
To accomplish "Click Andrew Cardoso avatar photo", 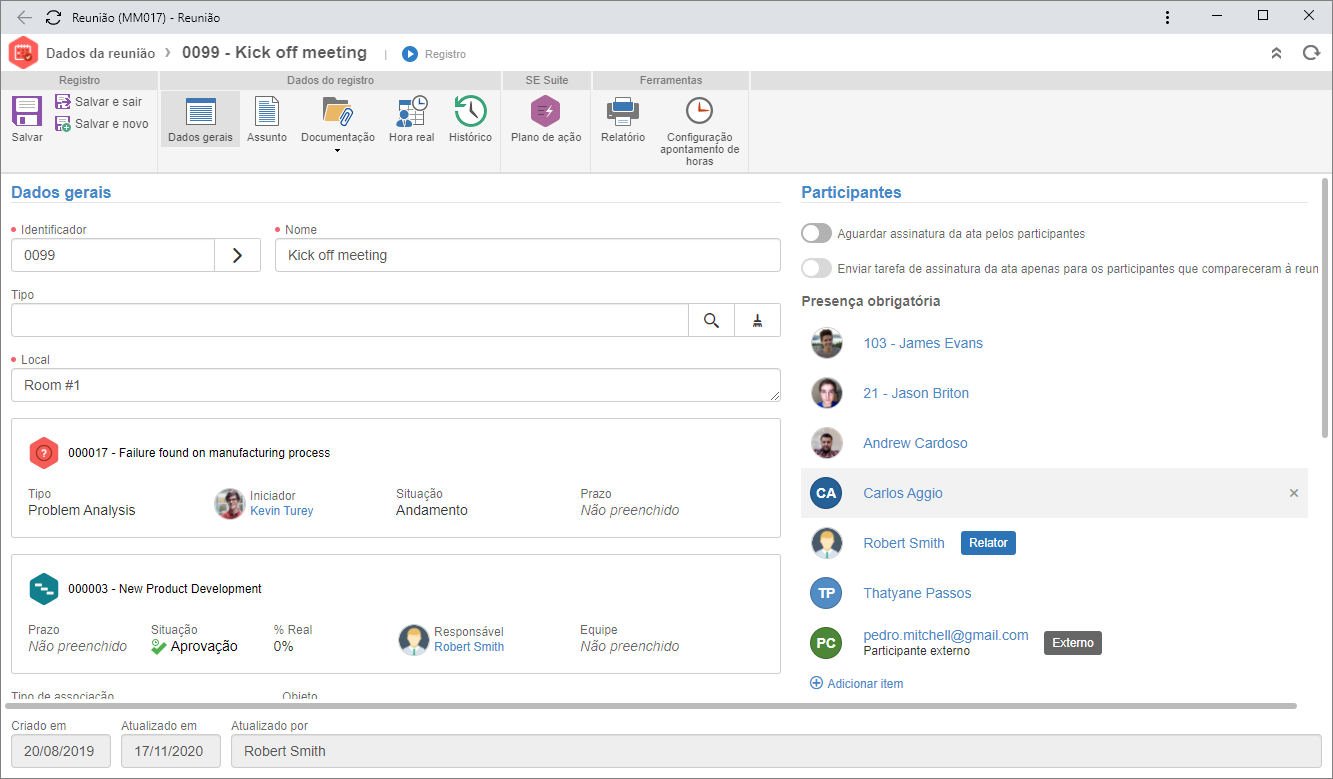I will click(x=826, y=443).
